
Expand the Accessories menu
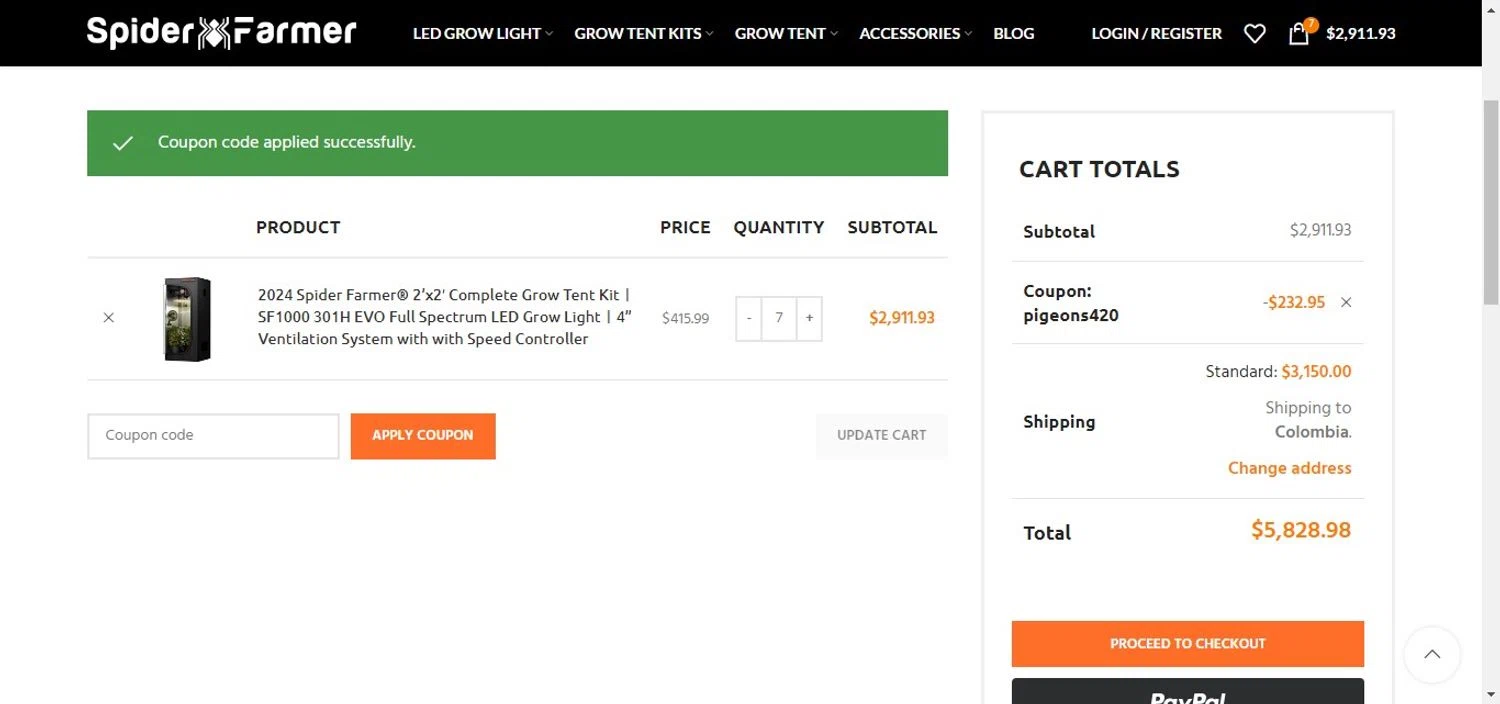tap(915, 34)
